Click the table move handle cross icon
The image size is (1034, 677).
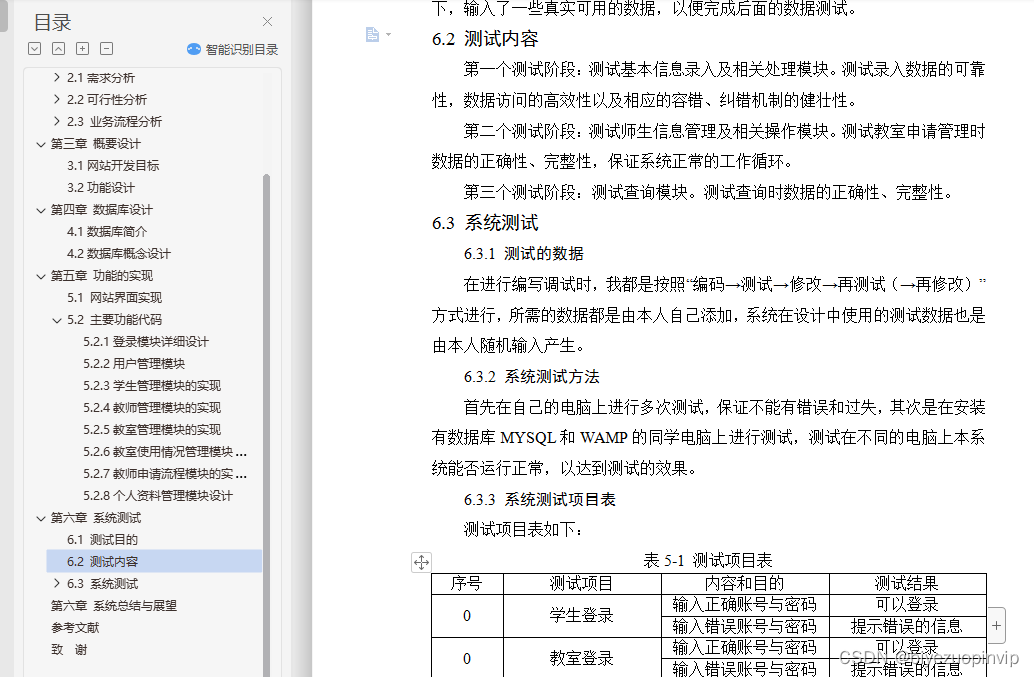tap(421, 562)
